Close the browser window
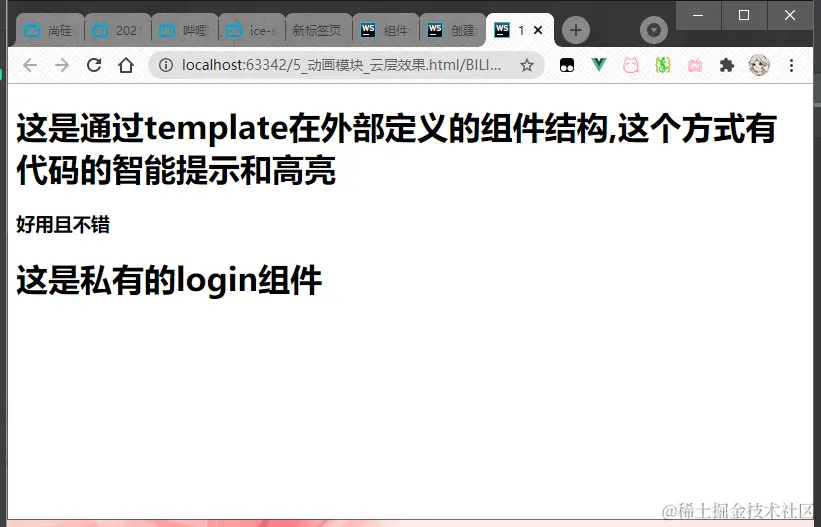Viewport: 821px width, 527px height. pyautogui.click(x=790, y=15)
